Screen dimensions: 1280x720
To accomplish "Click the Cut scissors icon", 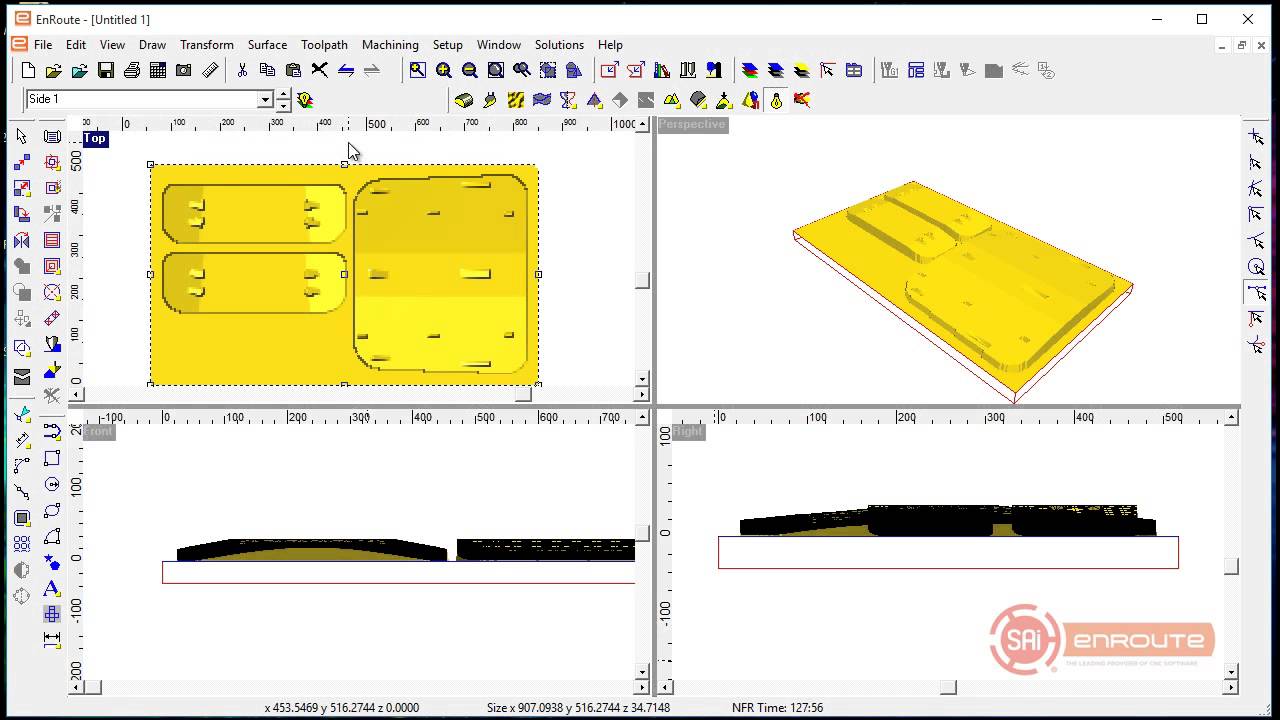I will click(242, 70).
